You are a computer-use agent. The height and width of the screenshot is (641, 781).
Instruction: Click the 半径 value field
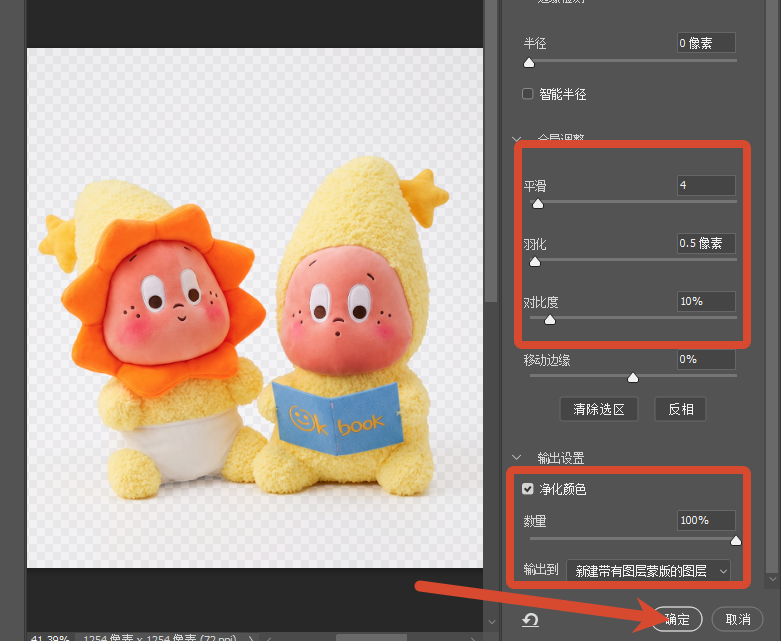[x=706, y=43]
